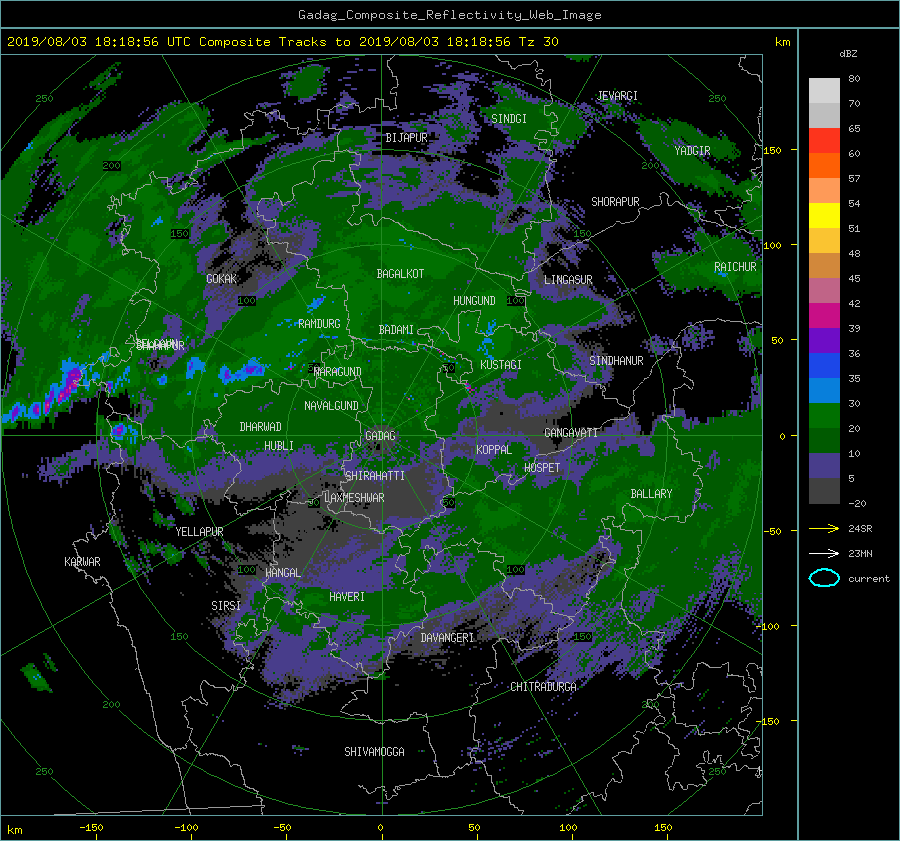Image resolution: width=900 pixels, height=841 pixels.
Task: Click the HANGAL label
Action: click(283, 573)
